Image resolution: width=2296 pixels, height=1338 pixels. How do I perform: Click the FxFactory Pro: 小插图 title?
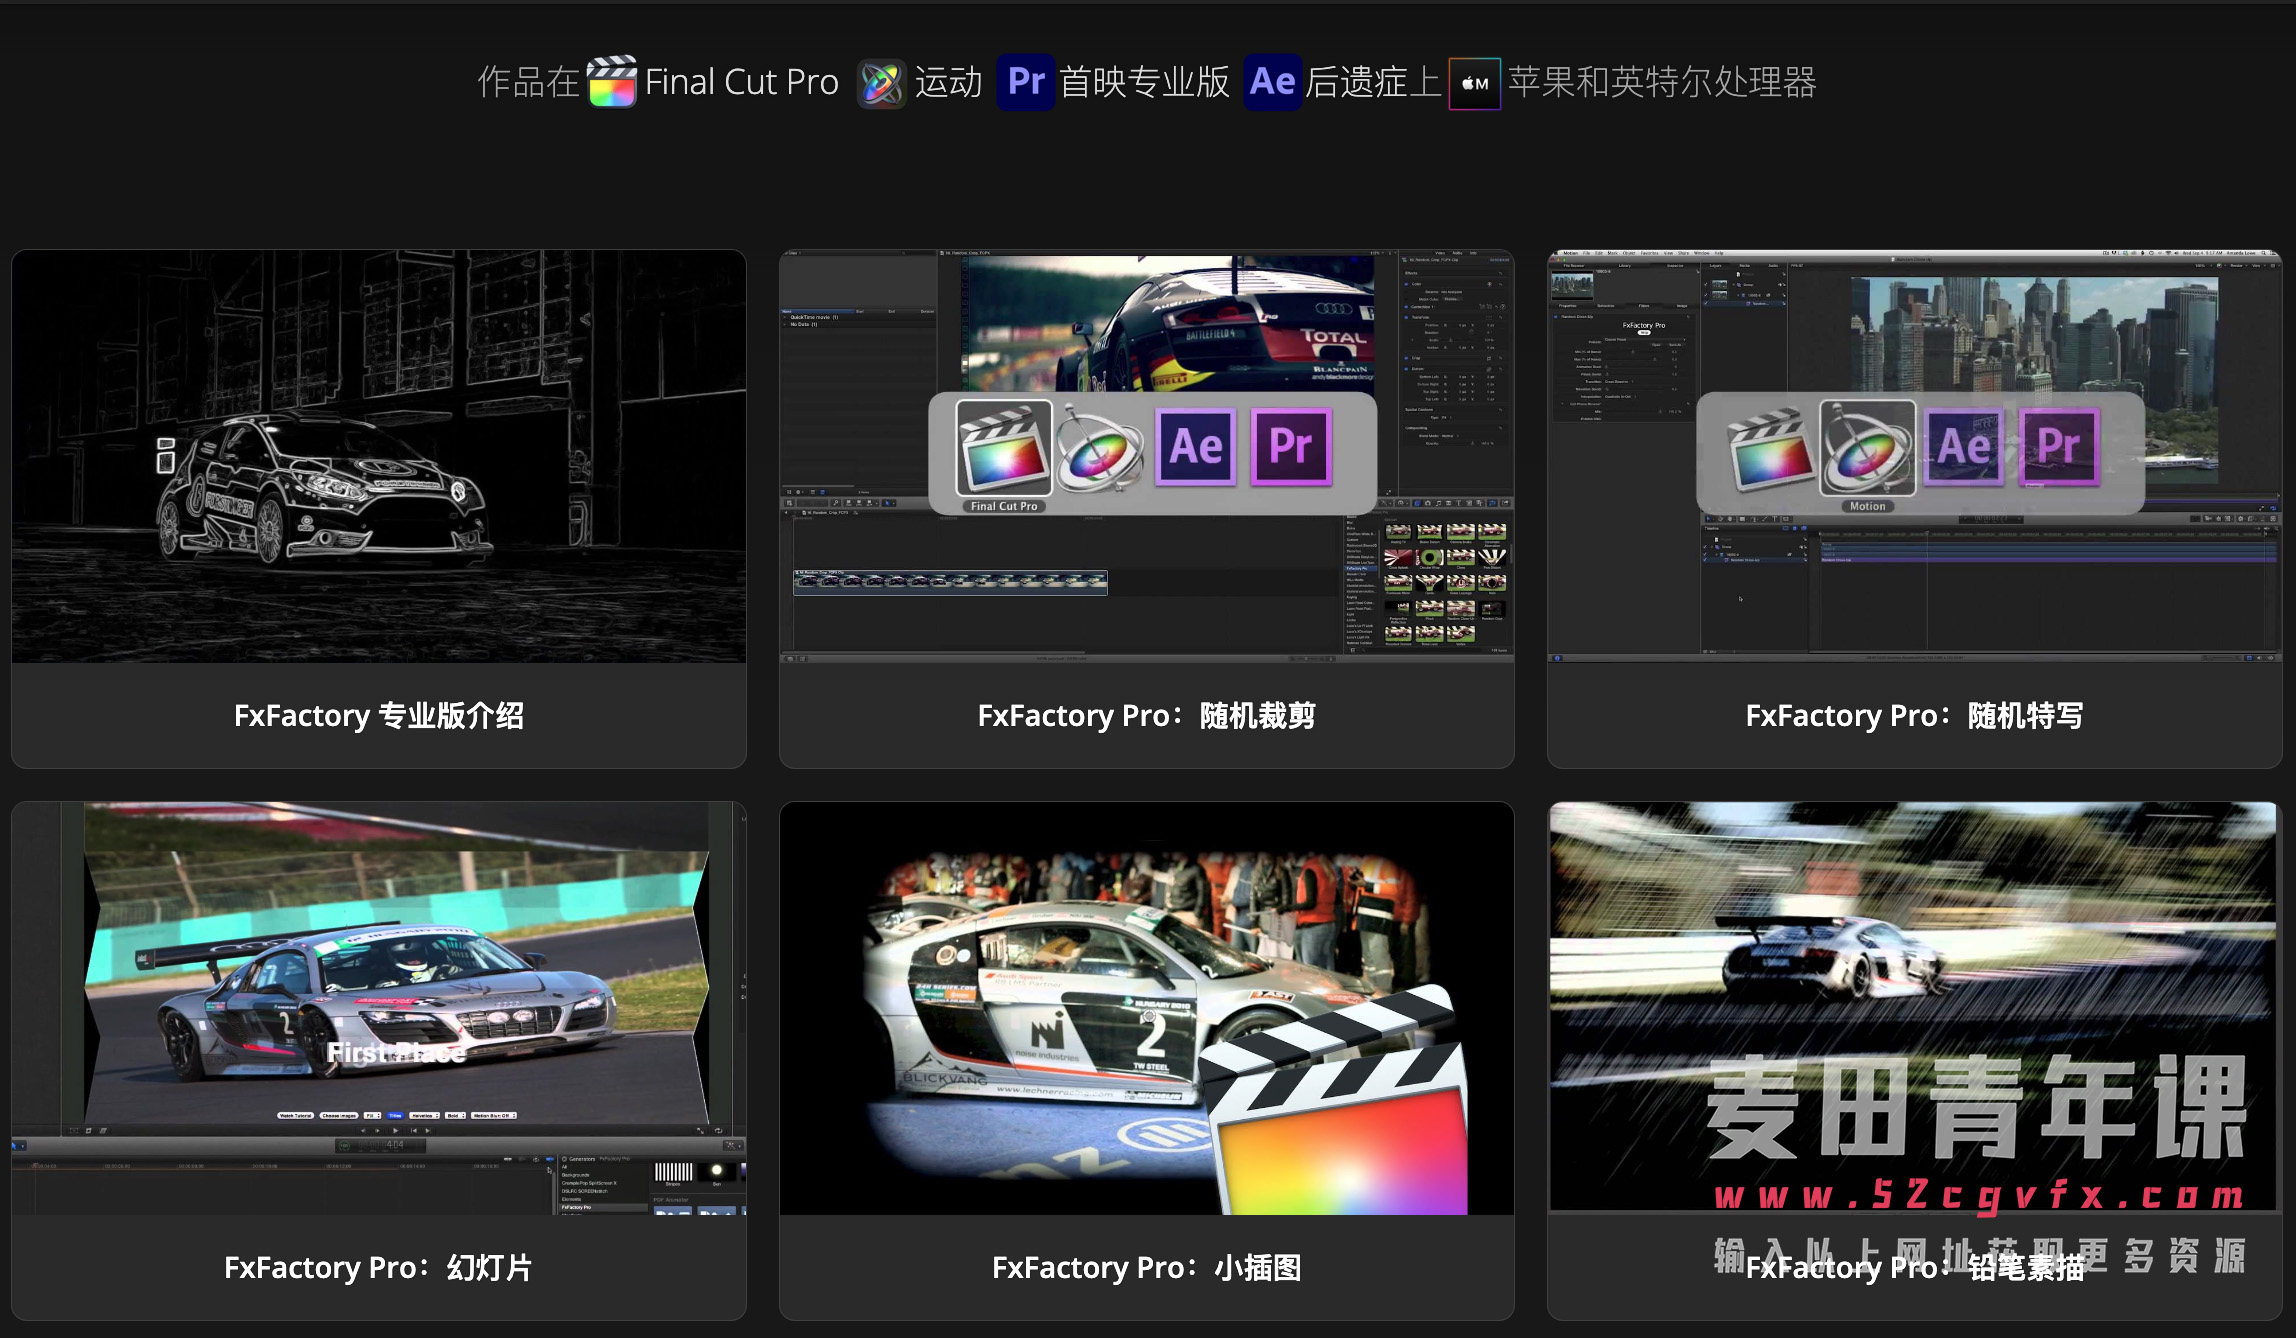[x=1146, y=1268]
